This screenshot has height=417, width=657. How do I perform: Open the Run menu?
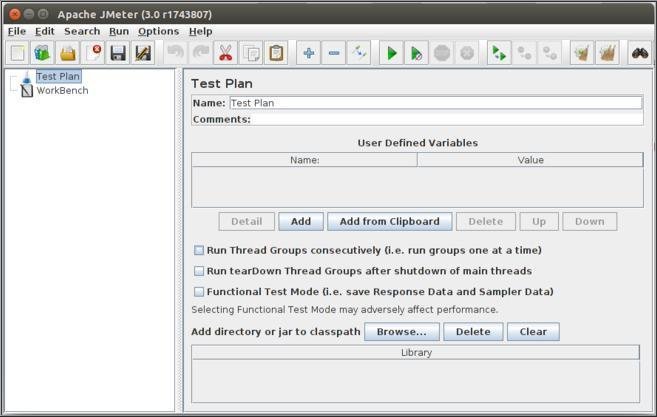coord(119,31)
